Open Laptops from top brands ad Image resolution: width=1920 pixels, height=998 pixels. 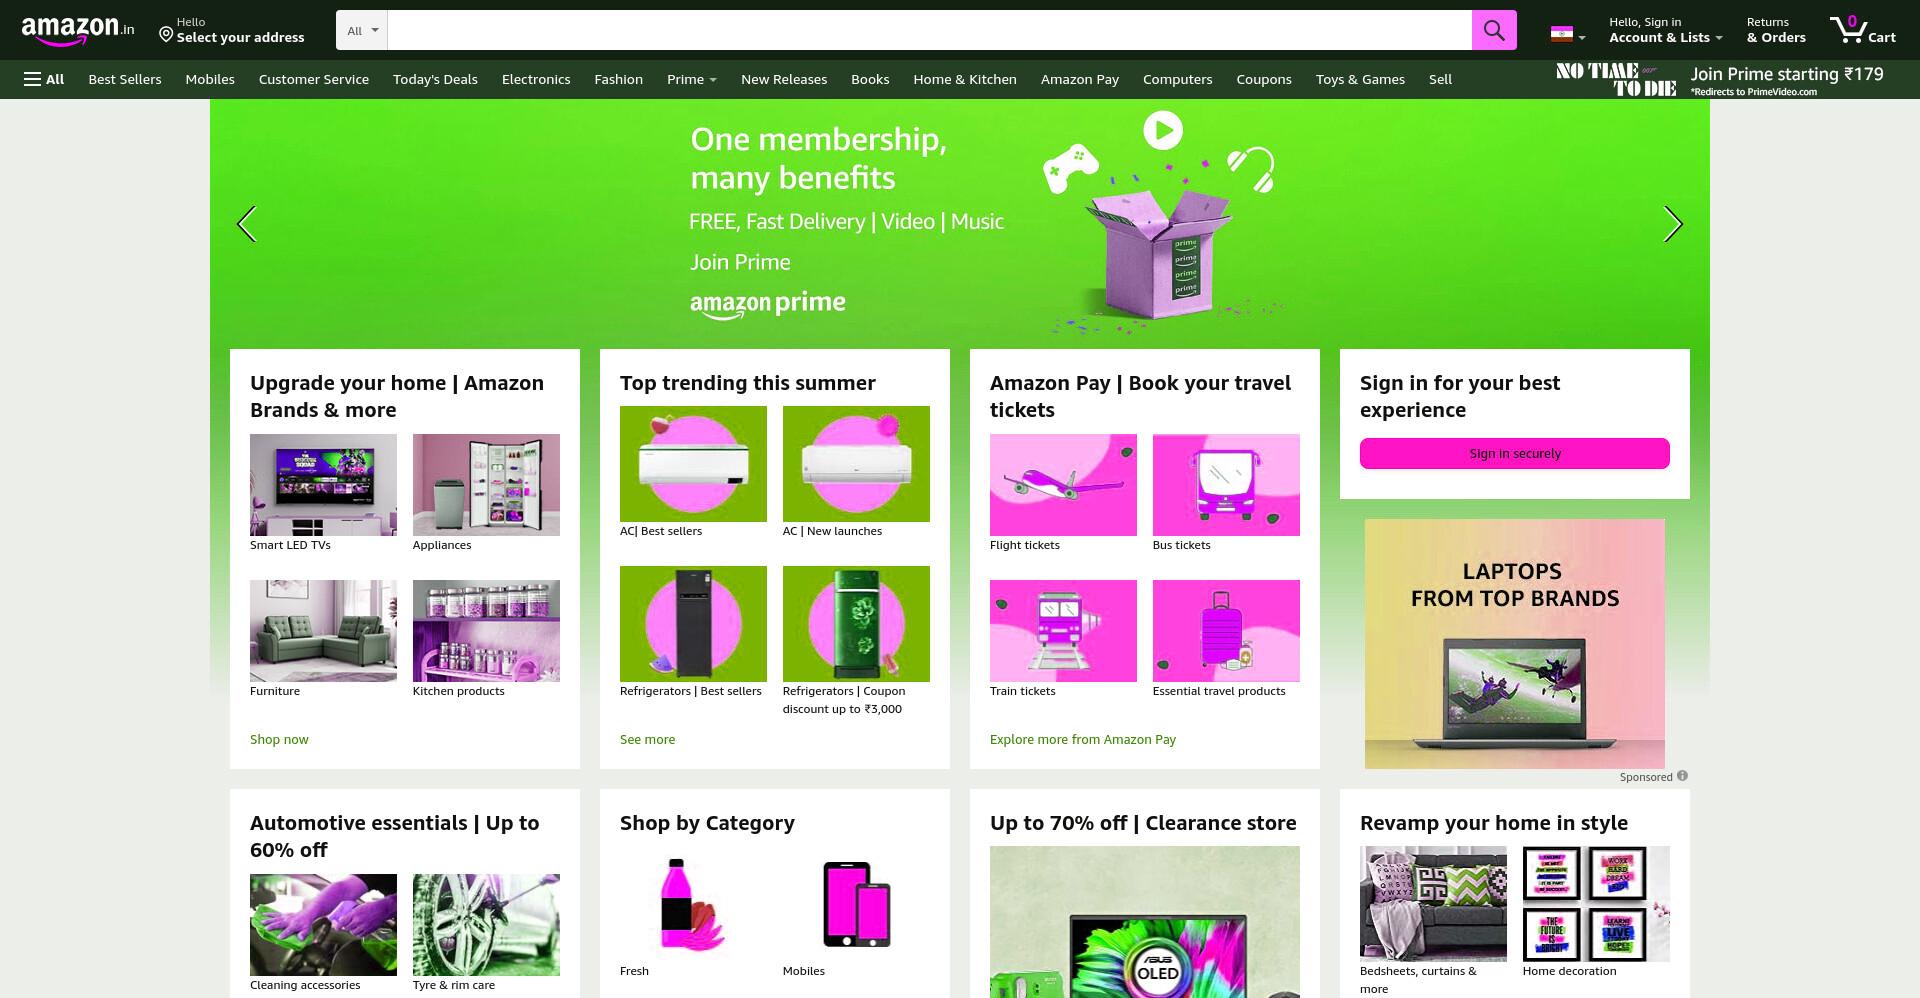click(1515, 643)
